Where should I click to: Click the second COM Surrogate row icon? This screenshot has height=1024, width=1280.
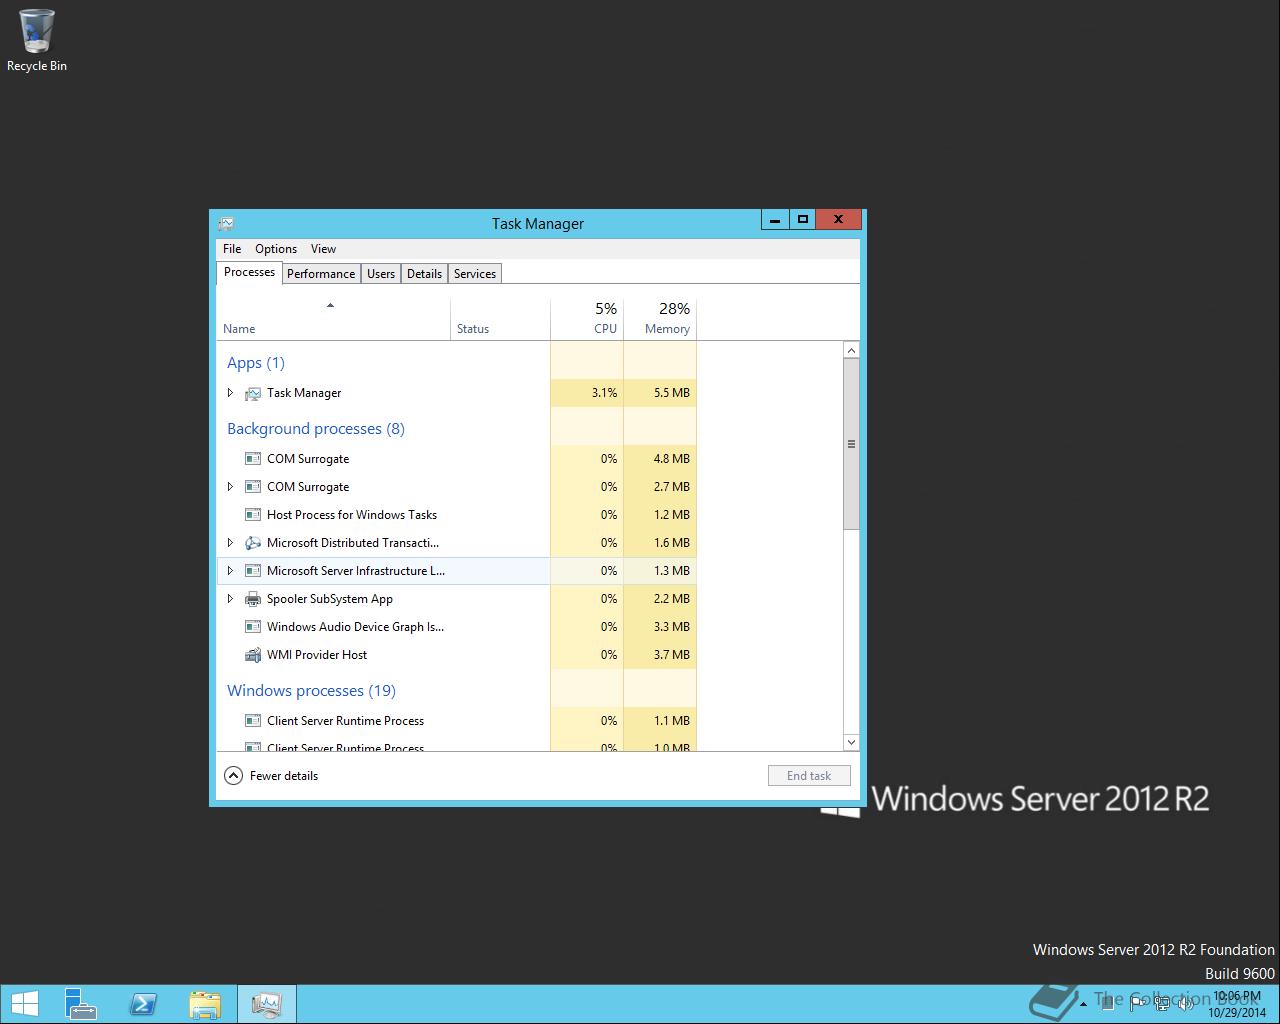pos(253,487)
